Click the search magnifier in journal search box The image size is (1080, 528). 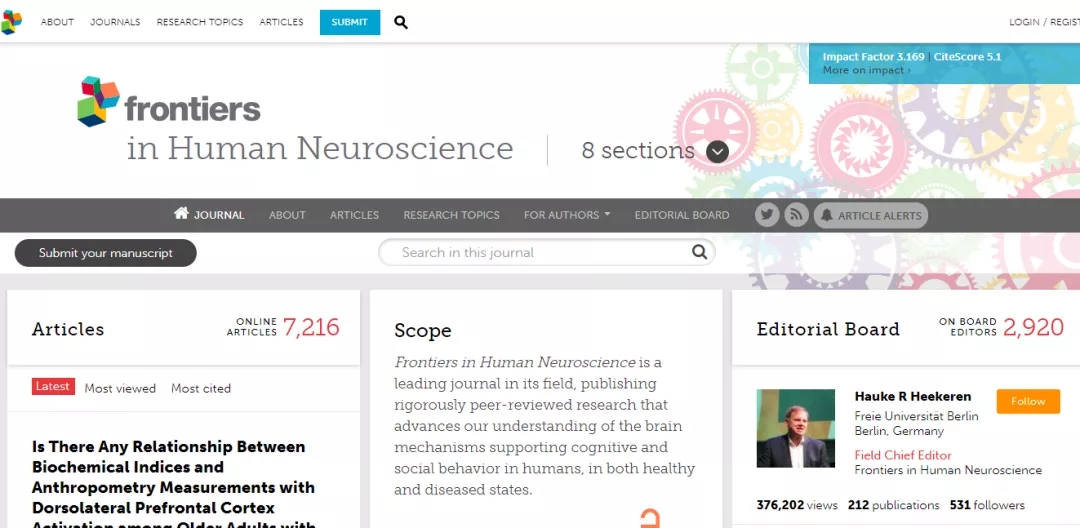click(700, 253)
